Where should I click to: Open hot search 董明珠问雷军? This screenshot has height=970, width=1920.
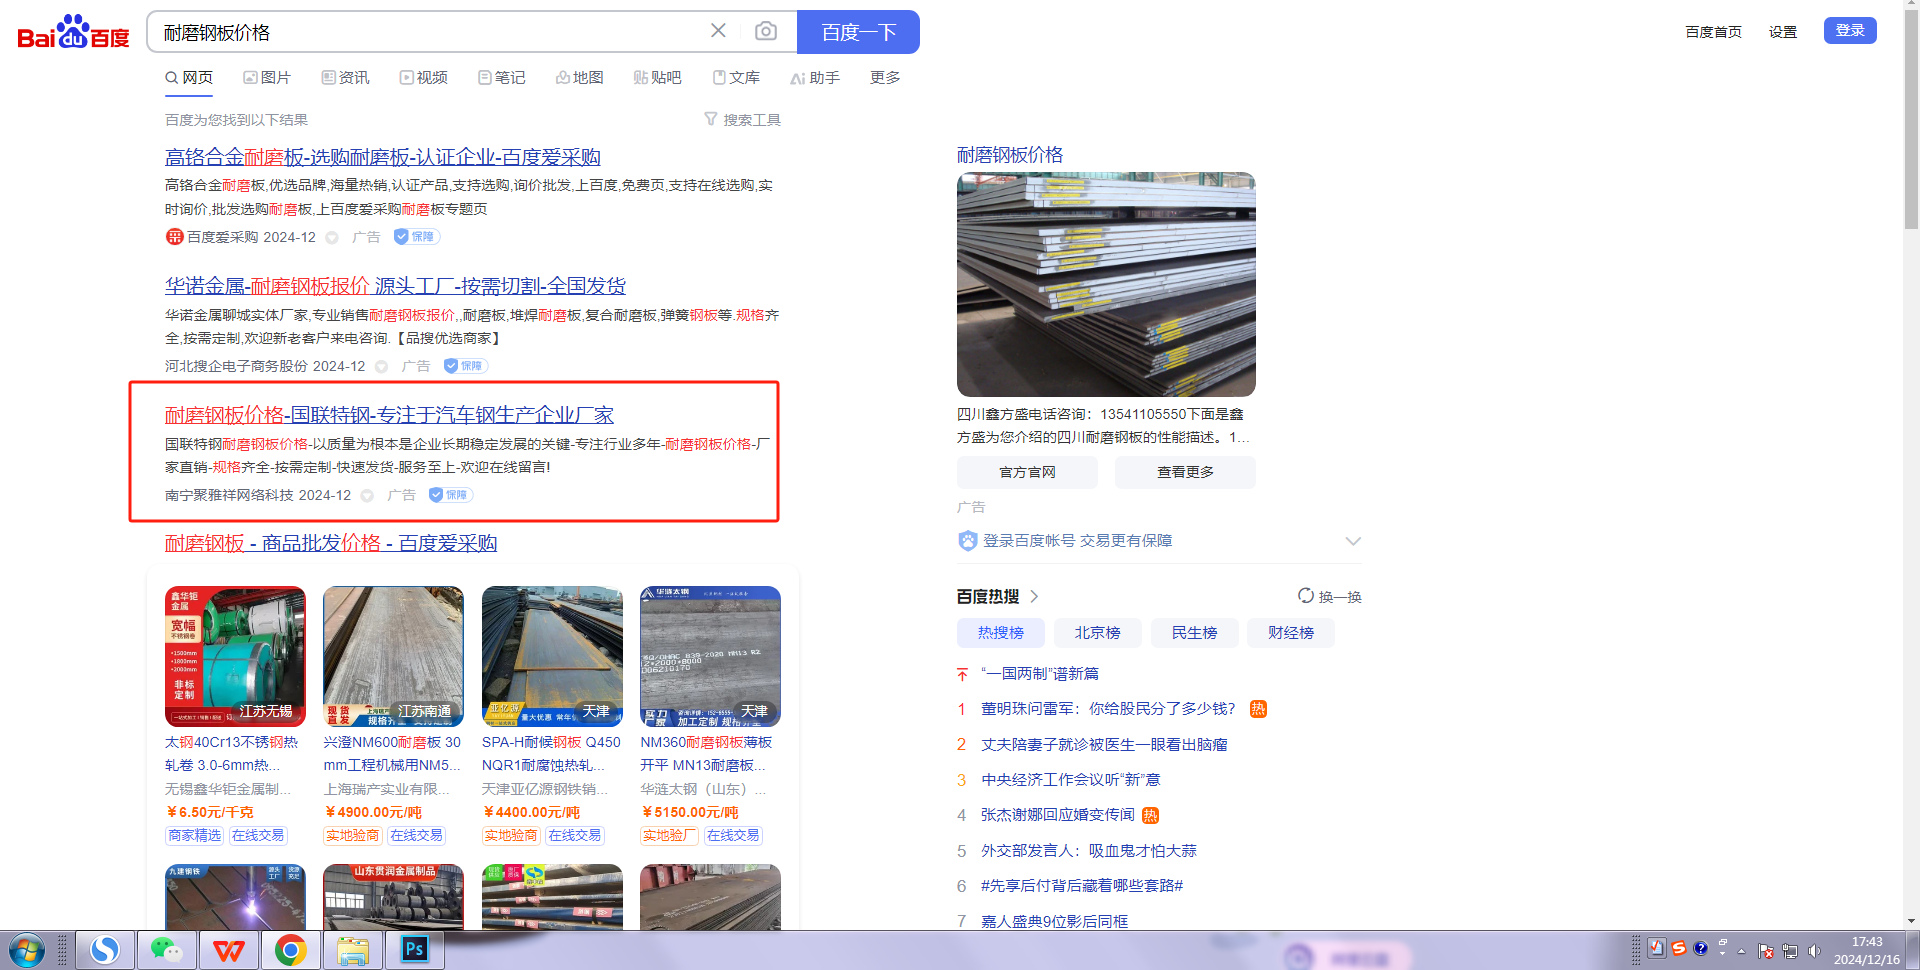point(1108,709)
